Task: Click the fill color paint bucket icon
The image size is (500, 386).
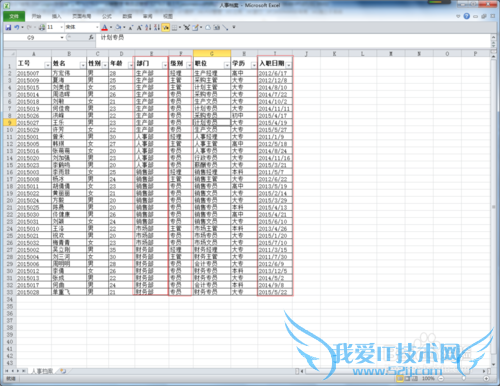Action: coord(118,27)
